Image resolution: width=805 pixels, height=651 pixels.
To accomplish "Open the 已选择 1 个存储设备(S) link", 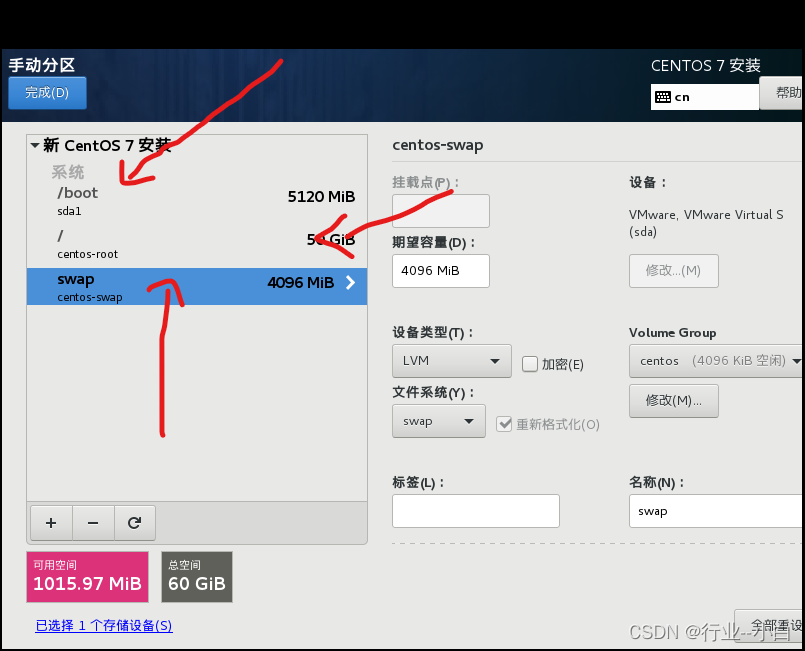I will (104, 625).
